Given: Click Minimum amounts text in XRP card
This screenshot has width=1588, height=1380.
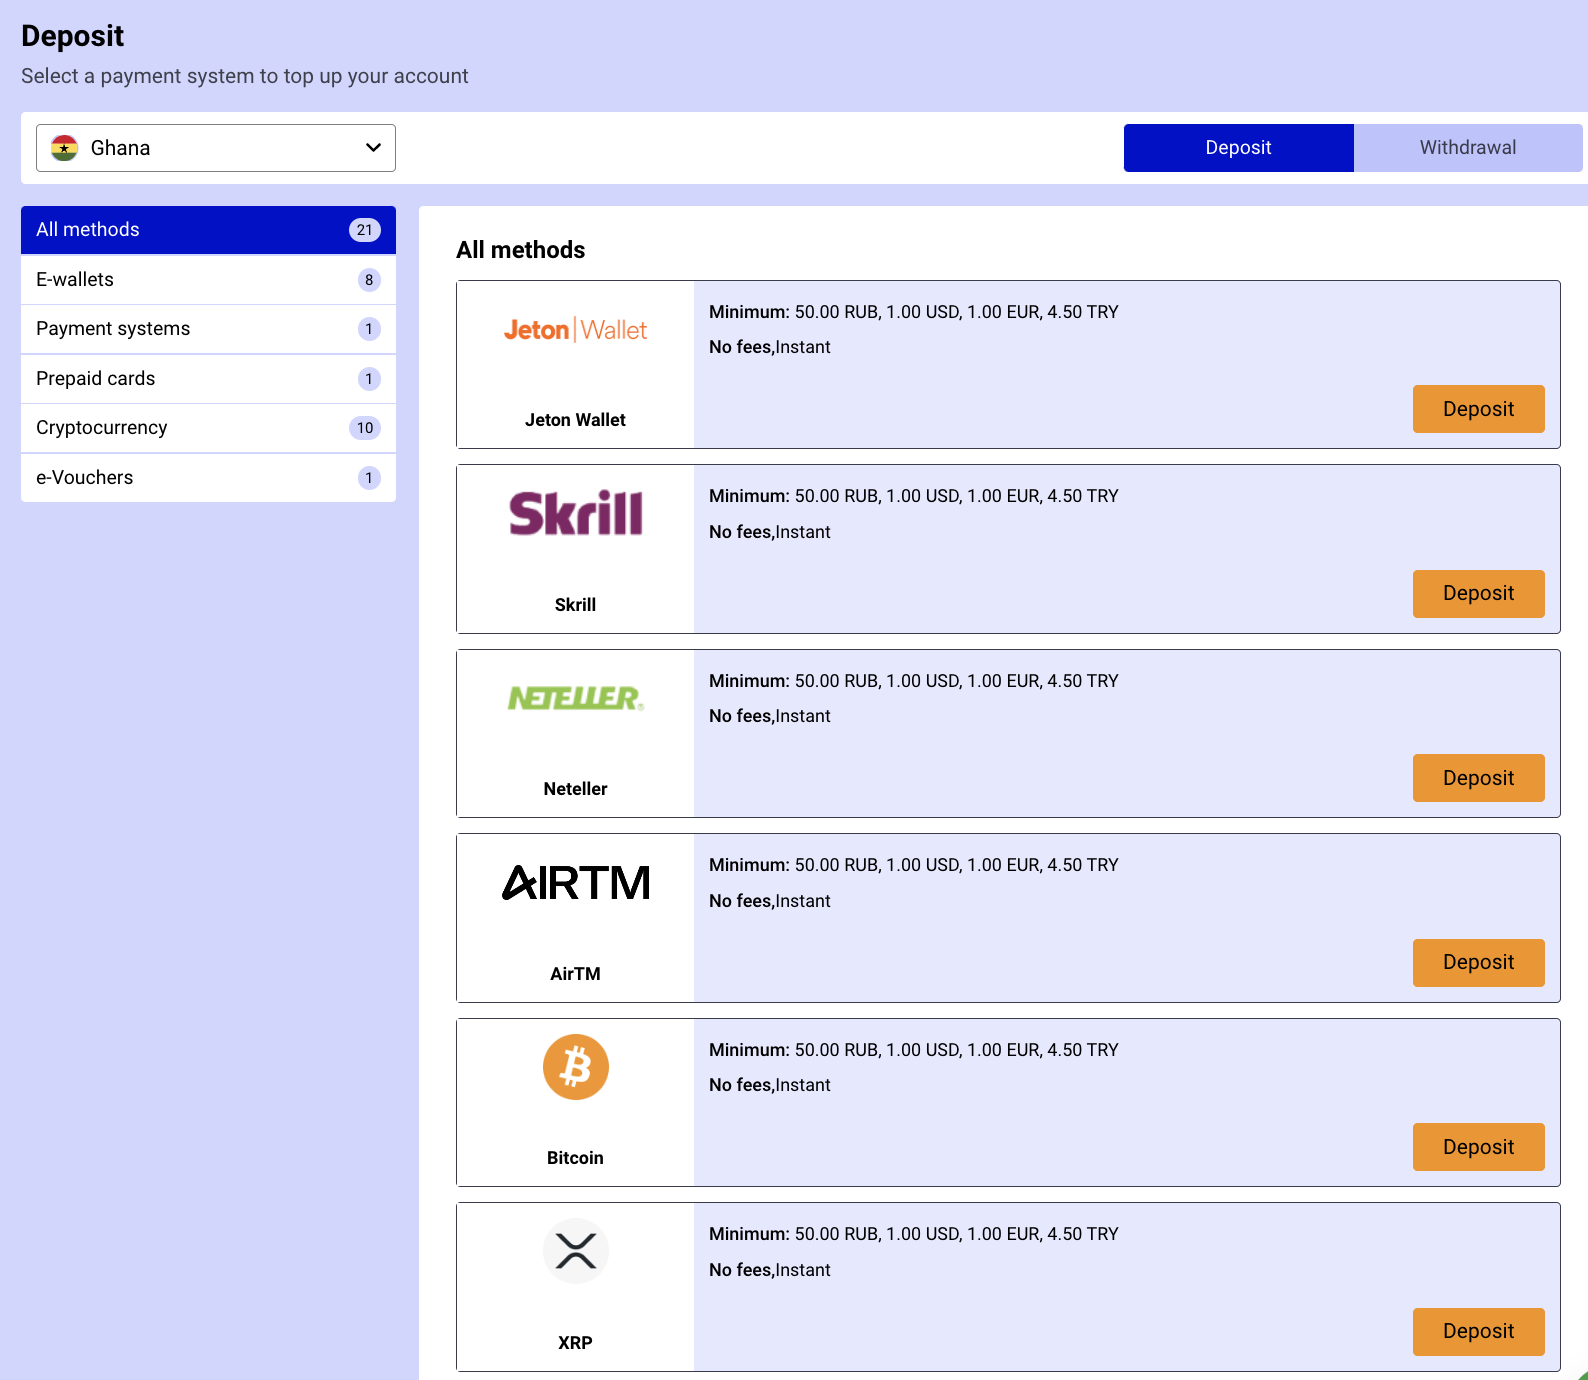Looking at the screenshot, I should click(x=914, y=1234).
